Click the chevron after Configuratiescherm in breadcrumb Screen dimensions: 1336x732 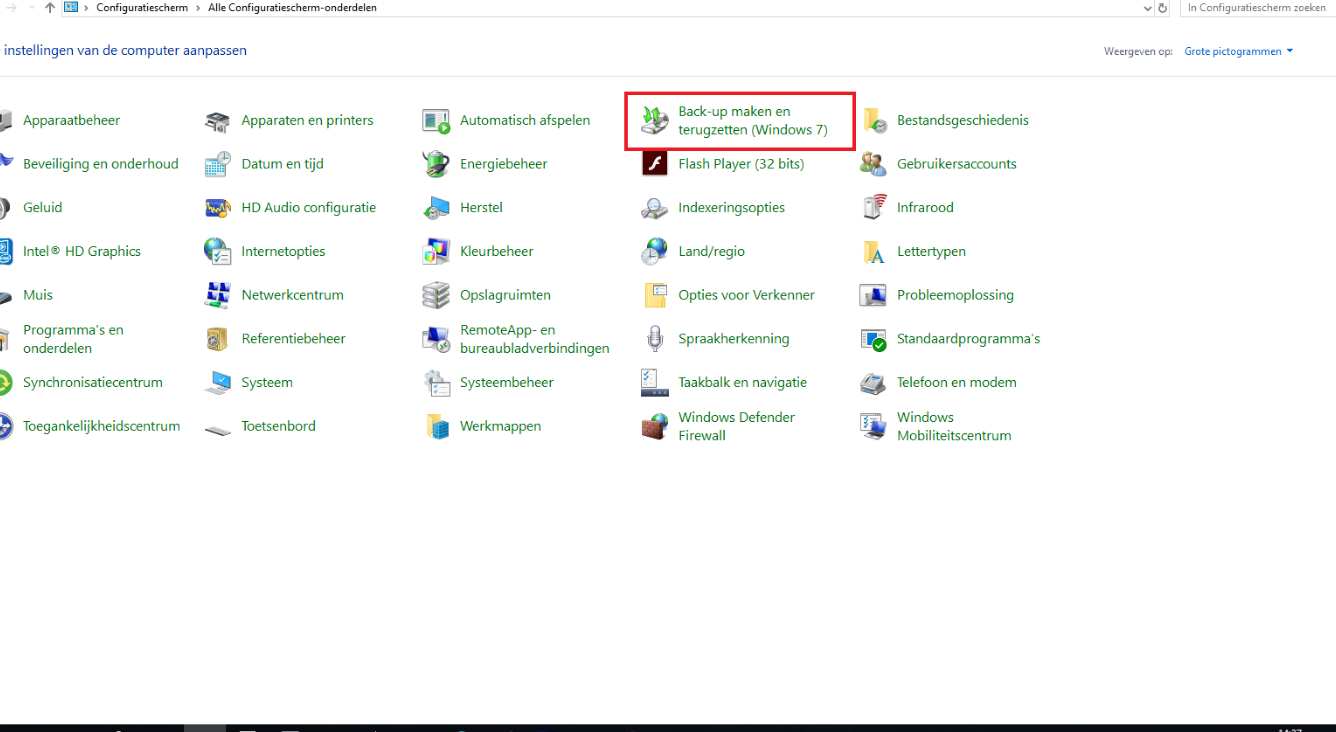coord(198,8)
